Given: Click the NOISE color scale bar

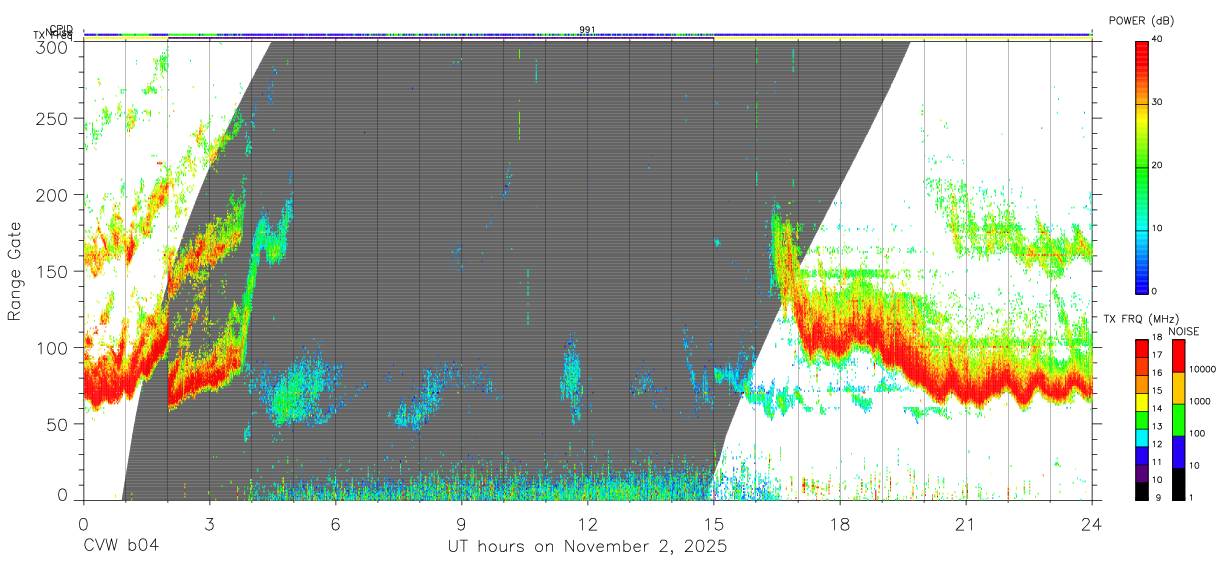Looking at the screenshot, I should 1178,419.
